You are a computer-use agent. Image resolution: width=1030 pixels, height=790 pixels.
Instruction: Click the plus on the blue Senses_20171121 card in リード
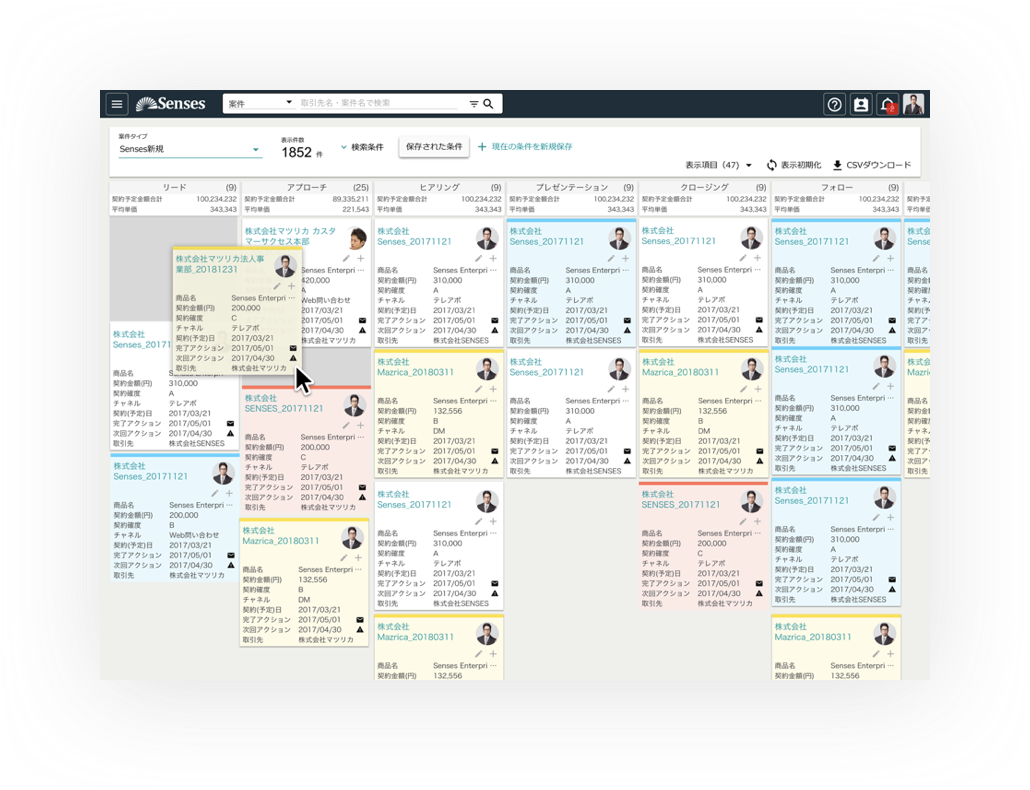229,493
